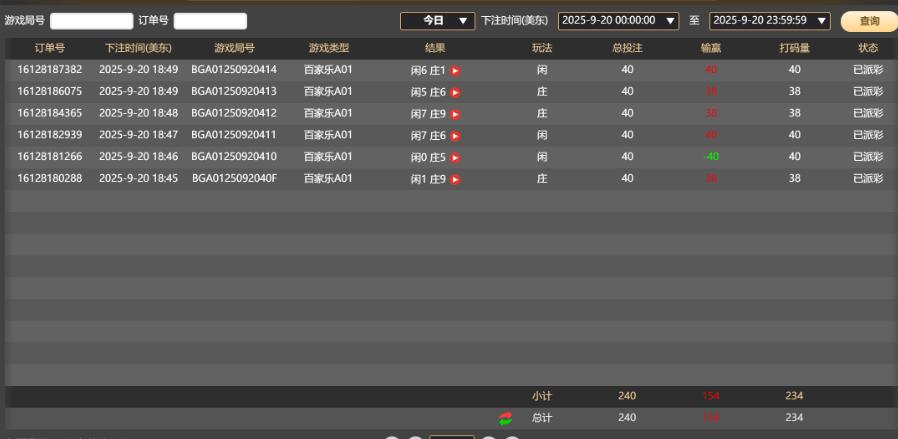
Task: Click game round BGA01250920414
Action: coord(234,70)
